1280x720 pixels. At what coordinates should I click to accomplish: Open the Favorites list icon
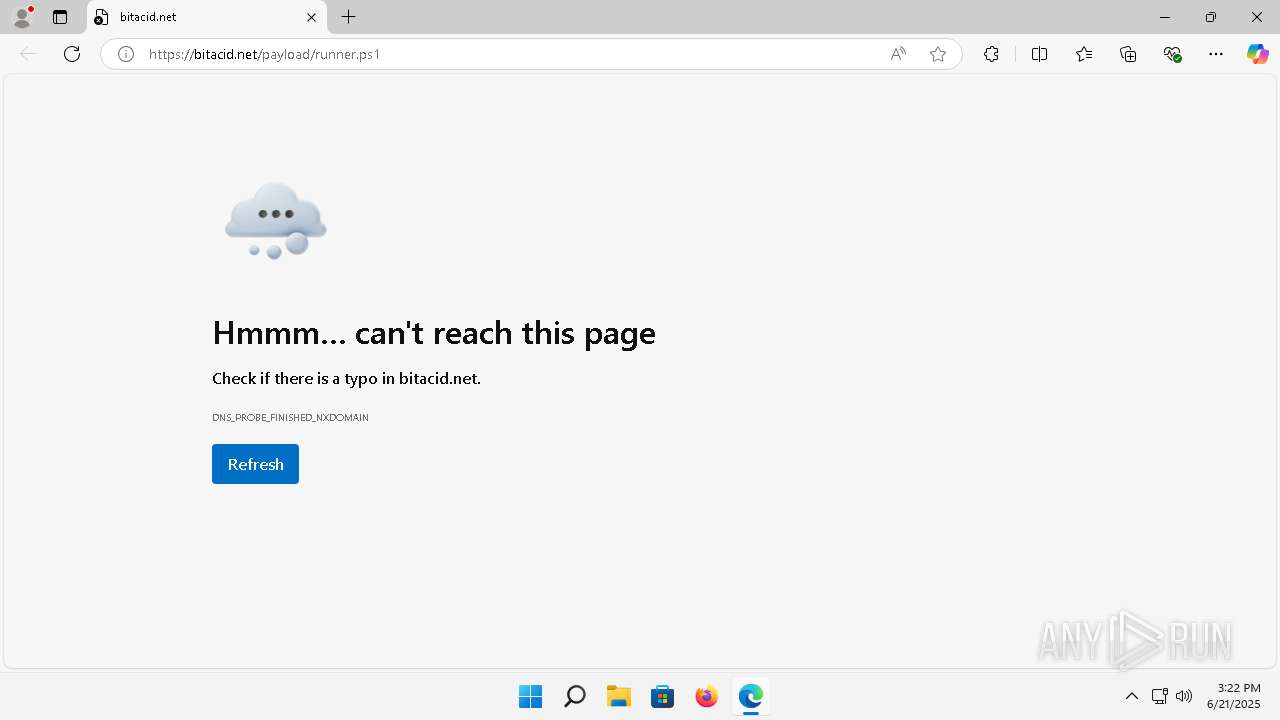coord(1084,54)
